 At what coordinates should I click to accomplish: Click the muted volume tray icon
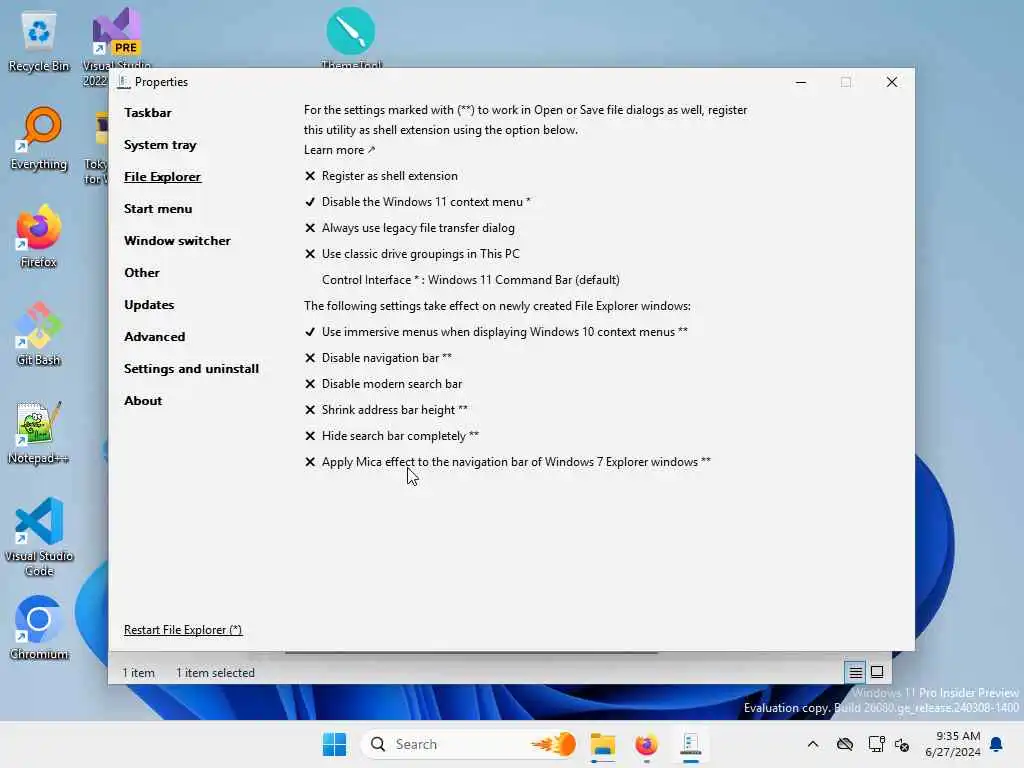902,744
